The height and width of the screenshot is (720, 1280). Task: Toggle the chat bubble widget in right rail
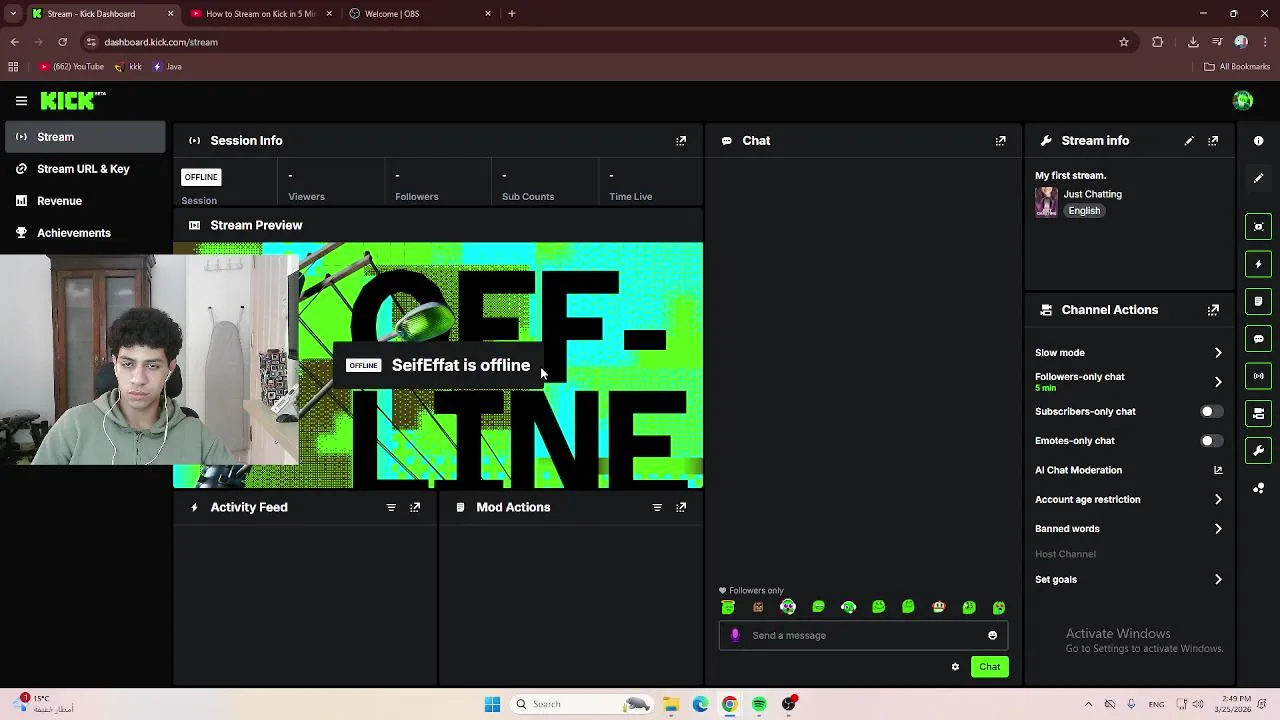tap(1259, 339)
